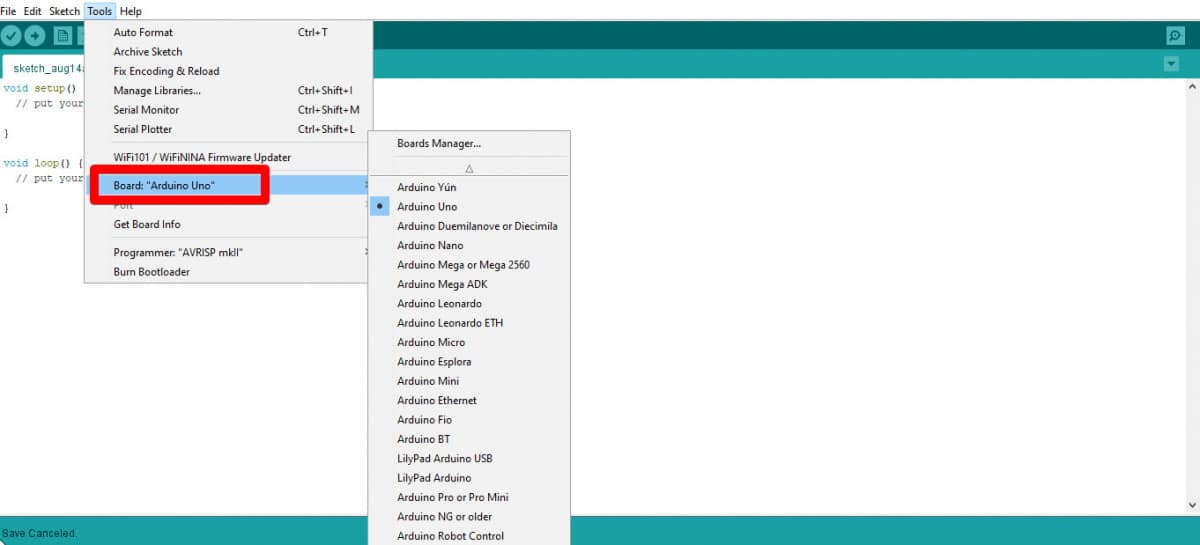Viewport: 1200px width, 545px height.
Task: Click the Upload arrow toolbar icon
Action: pos(35,36)
